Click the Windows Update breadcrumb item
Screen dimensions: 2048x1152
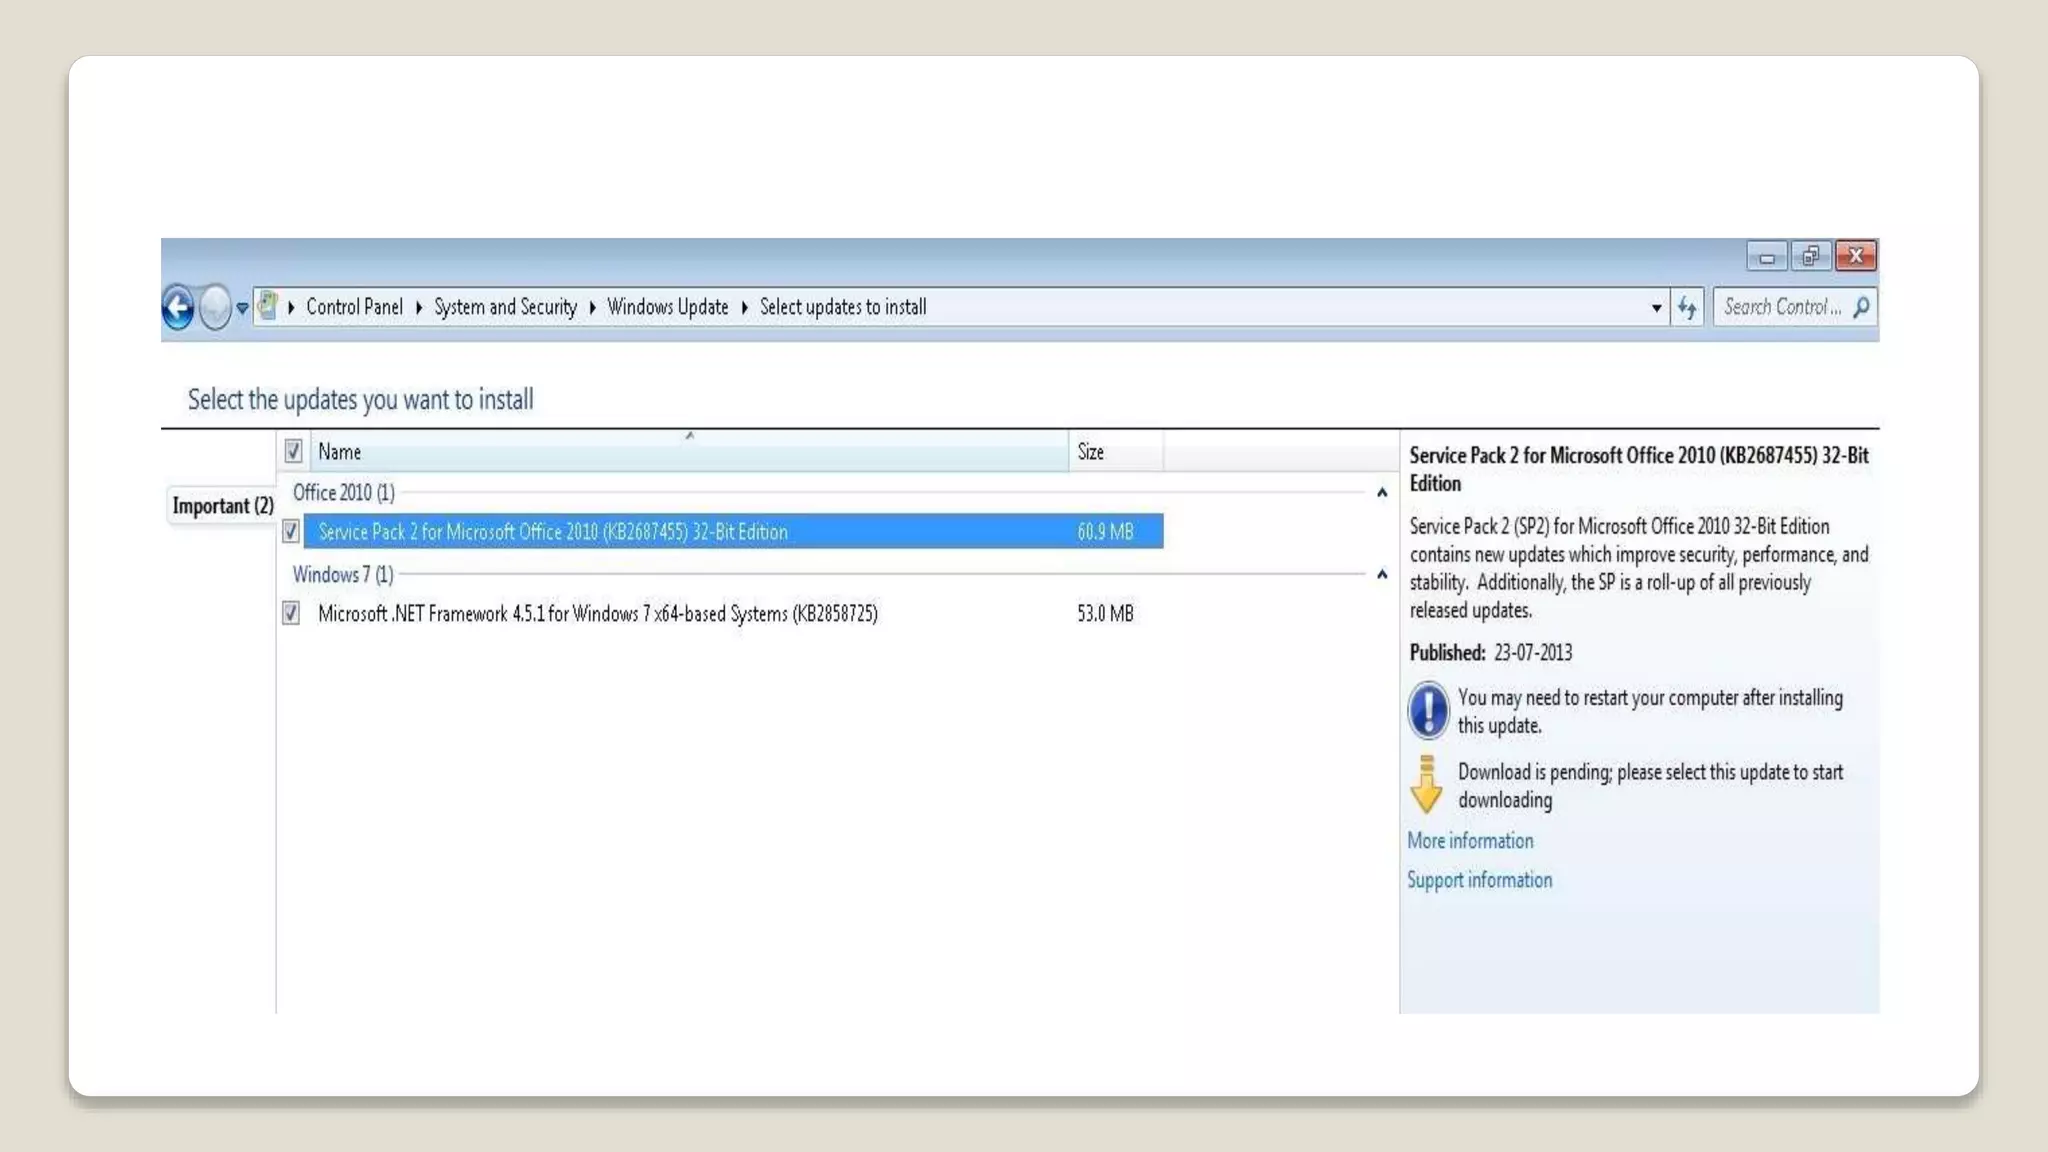[x=667, y=307]
